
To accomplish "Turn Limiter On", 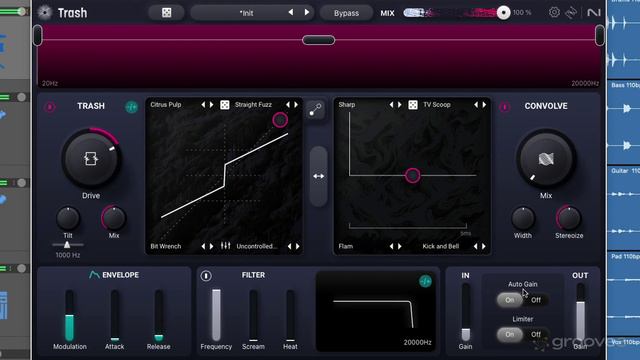I will tap(509, 335).
